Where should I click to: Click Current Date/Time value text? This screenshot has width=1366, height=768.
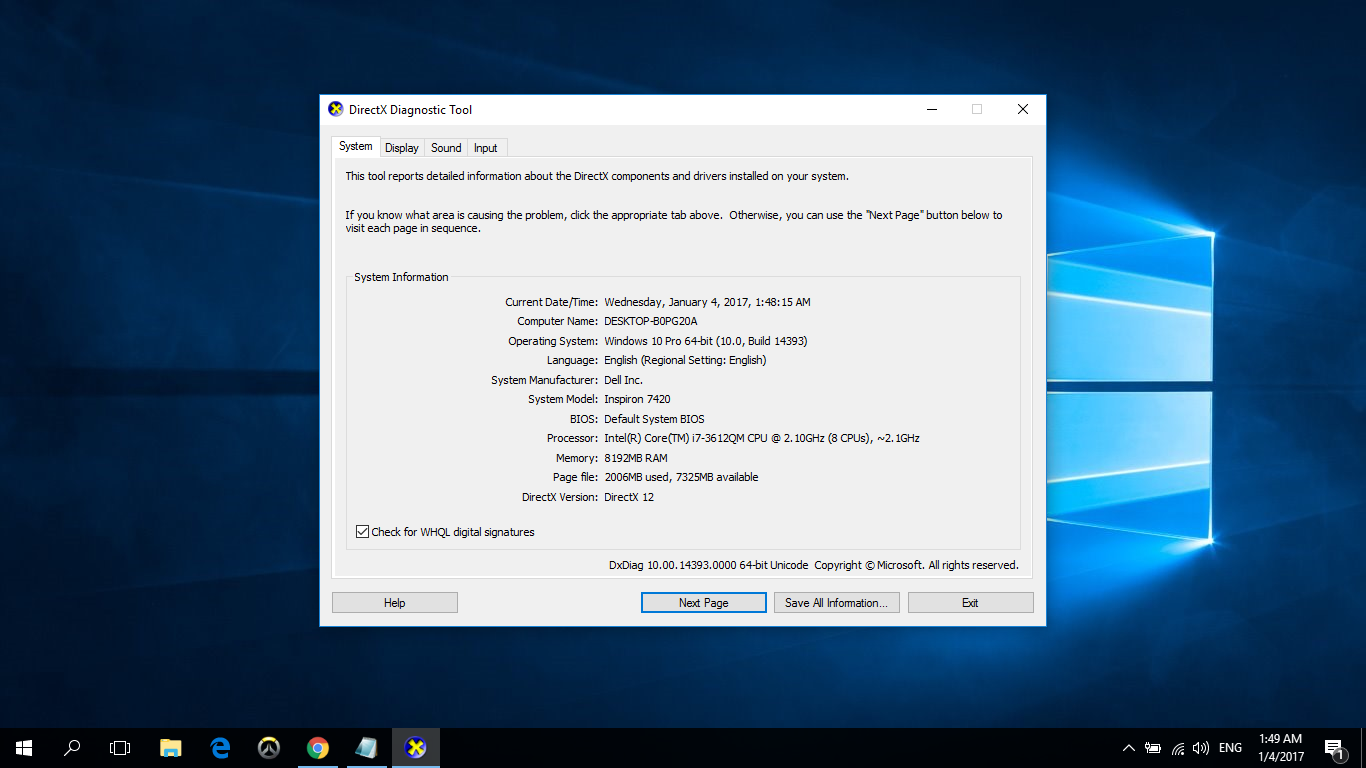click(707, 302)
